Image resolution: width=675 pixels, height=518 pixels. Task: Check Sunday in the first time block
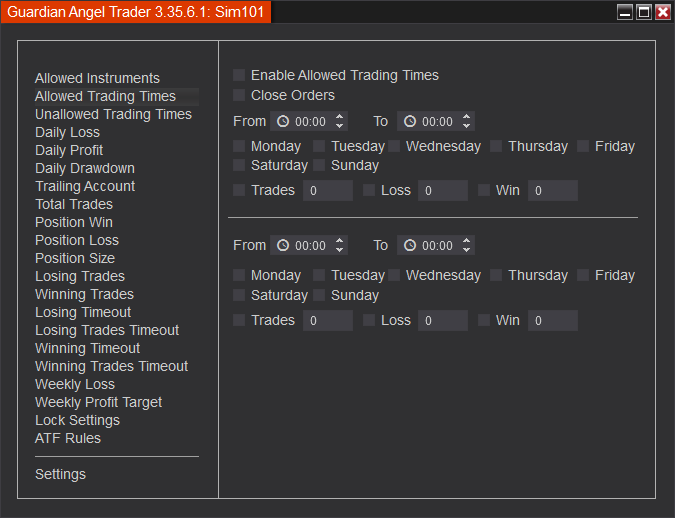point(319,165)
